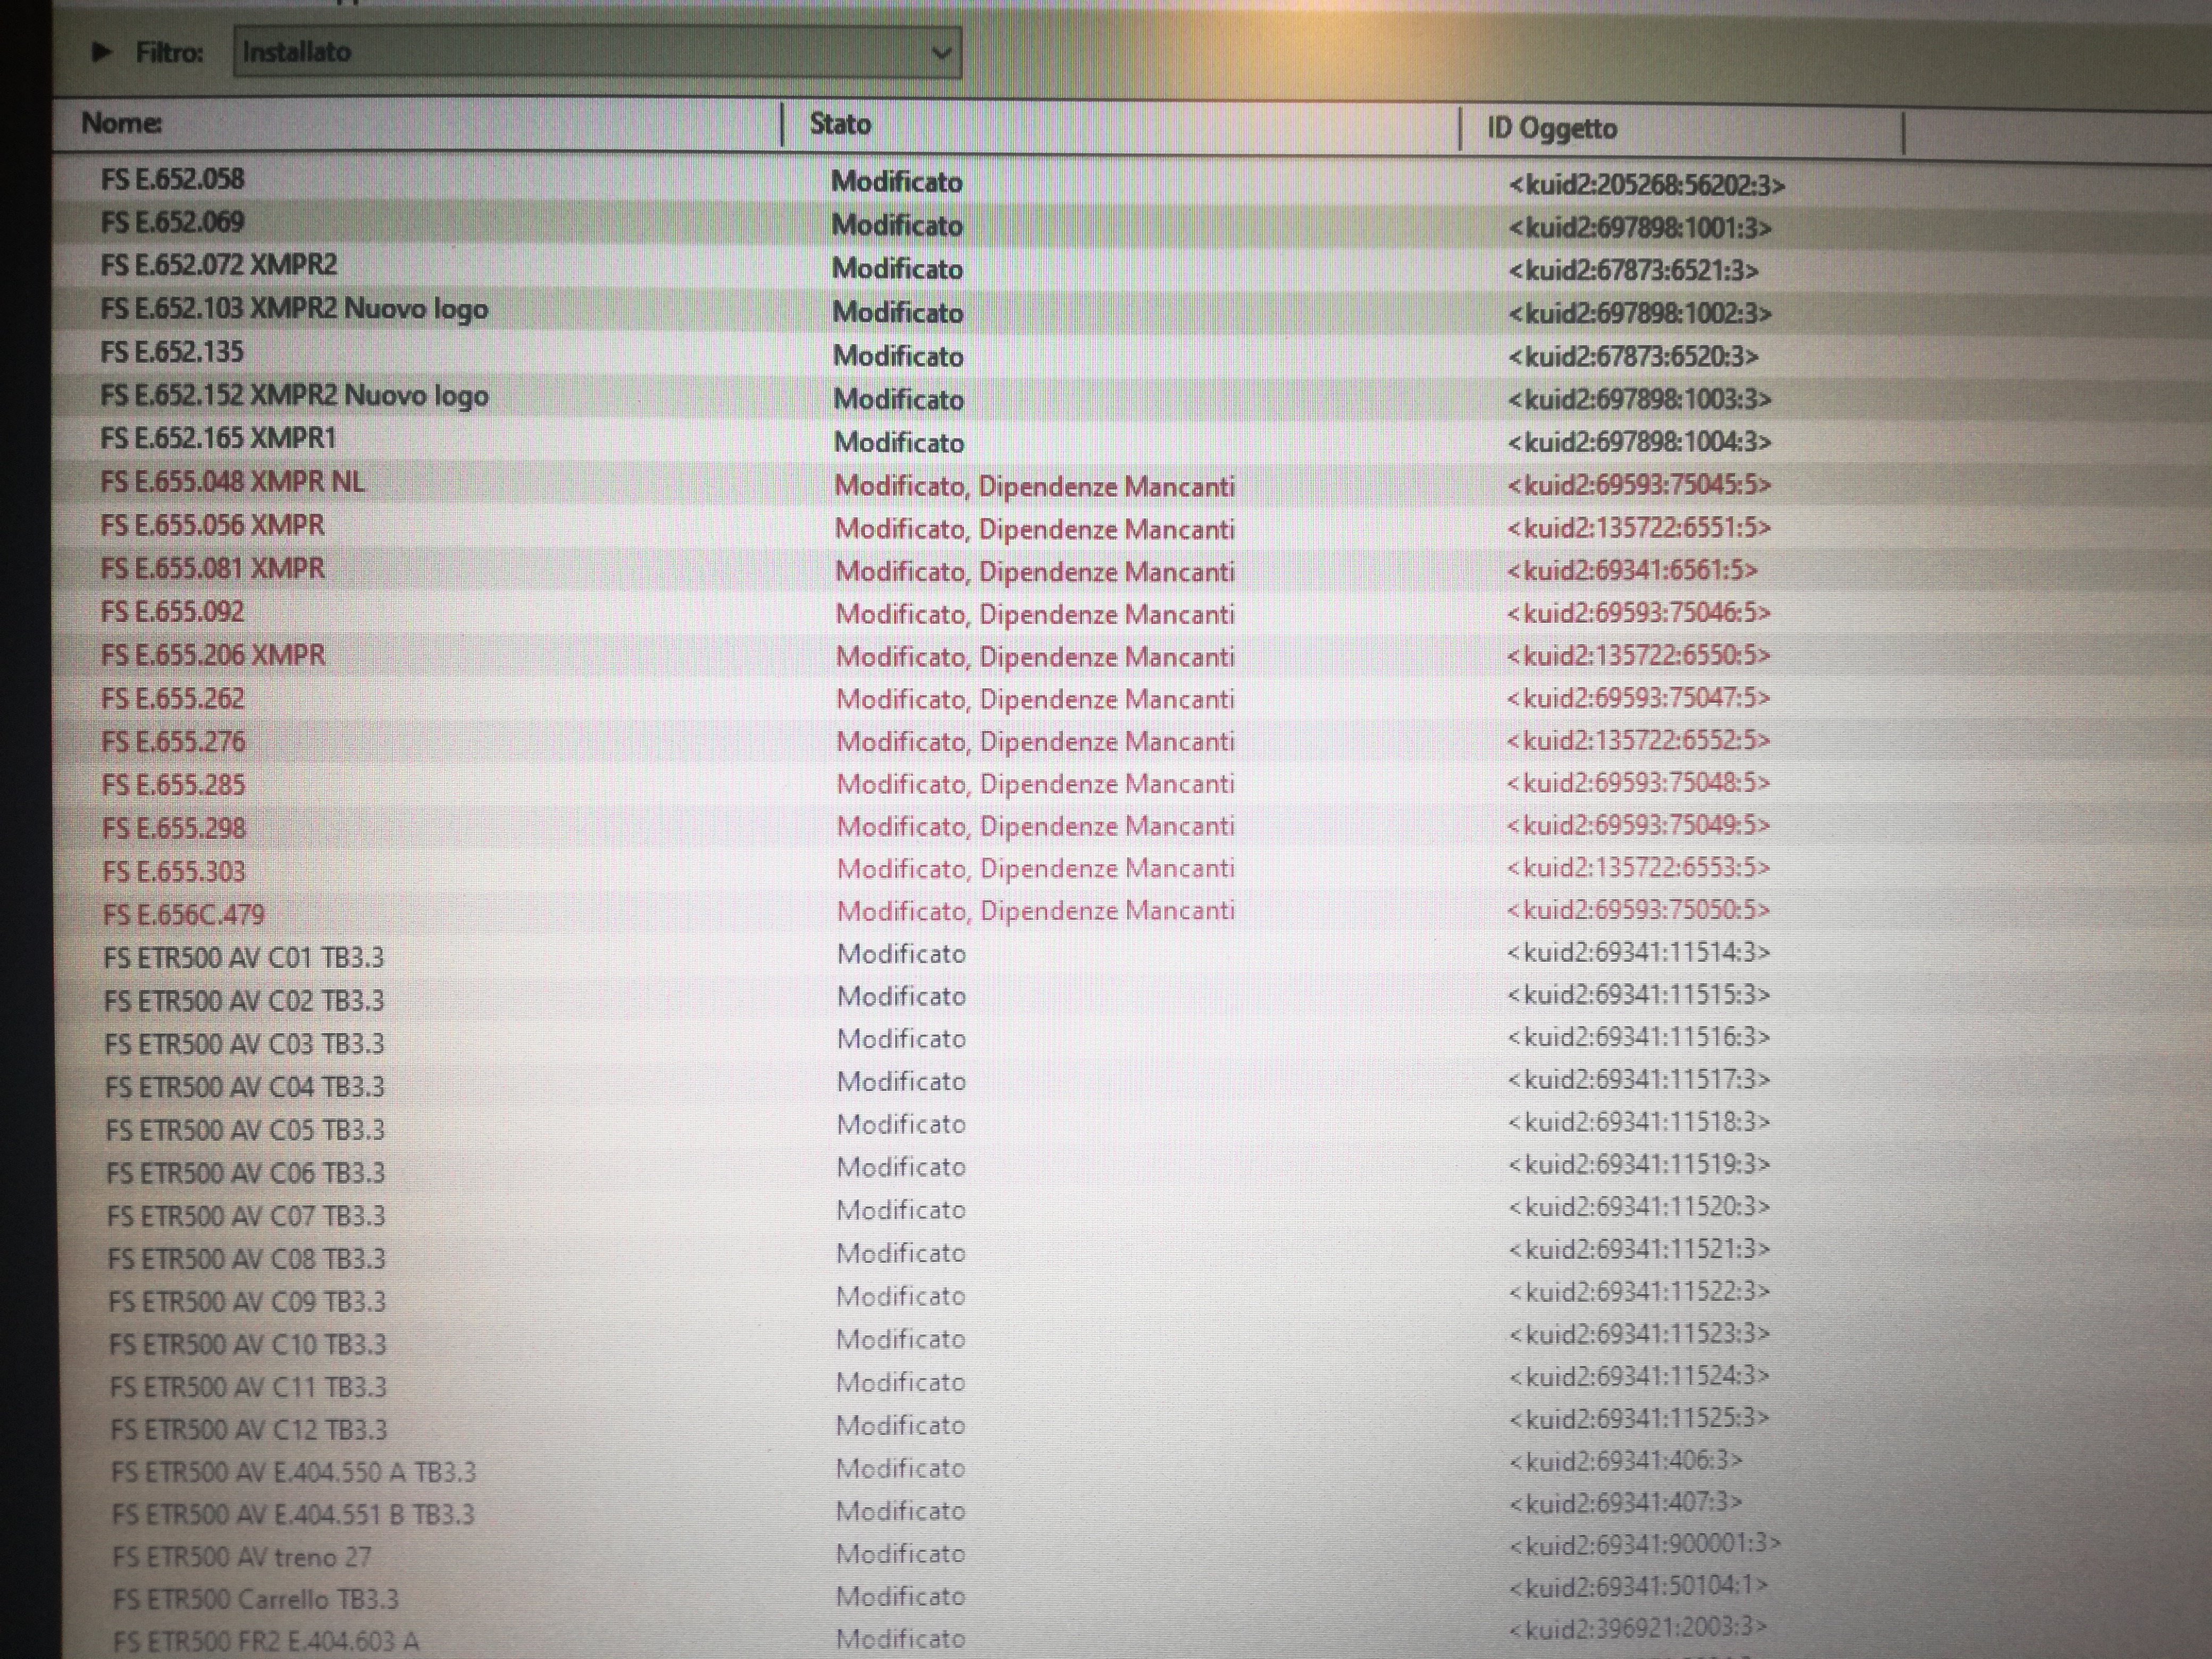Click object ID kuid2:135722:6553:5
2212x1659 pixels.
point(1638,867)
